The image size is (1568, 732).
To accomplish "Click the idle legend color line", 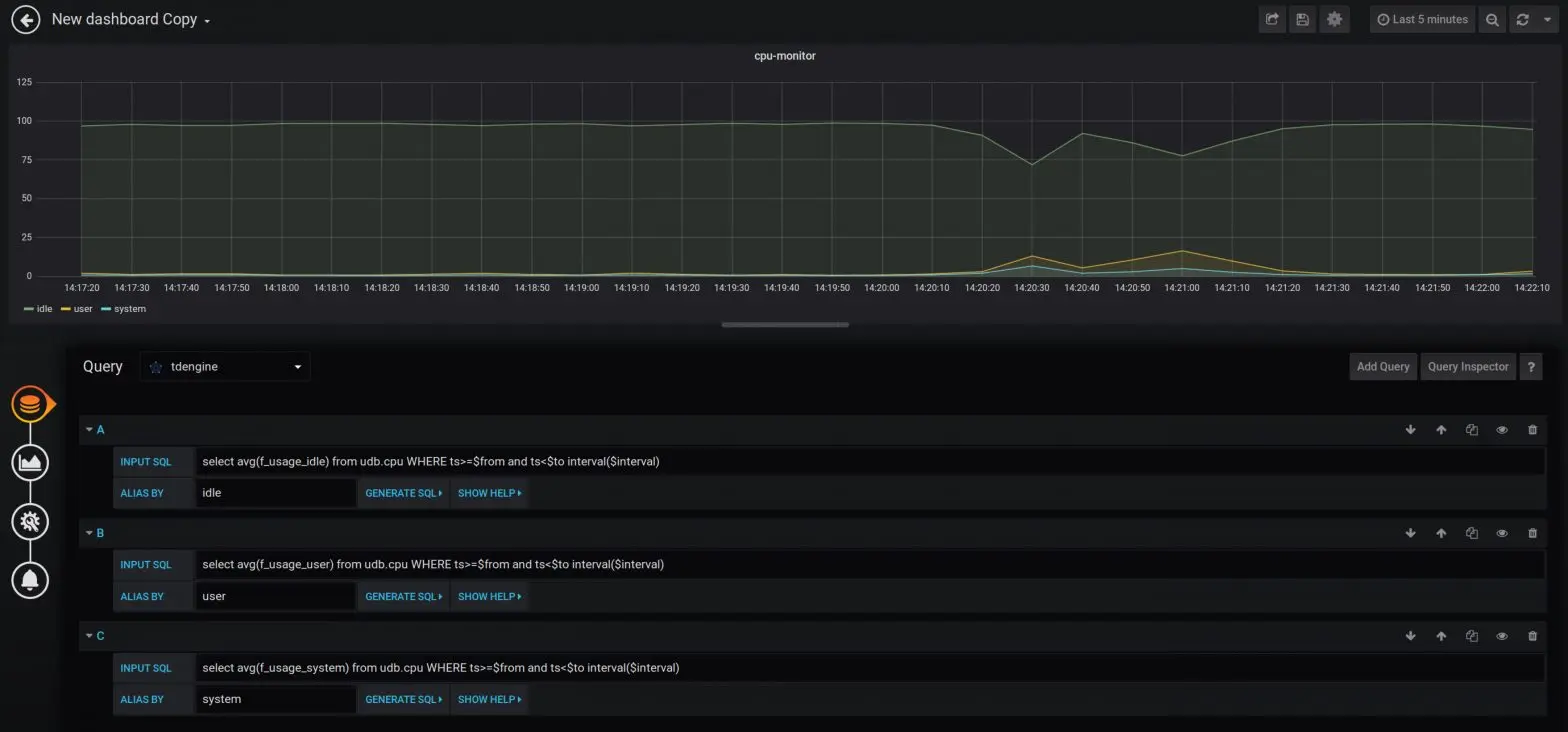I will click(28, 309).
